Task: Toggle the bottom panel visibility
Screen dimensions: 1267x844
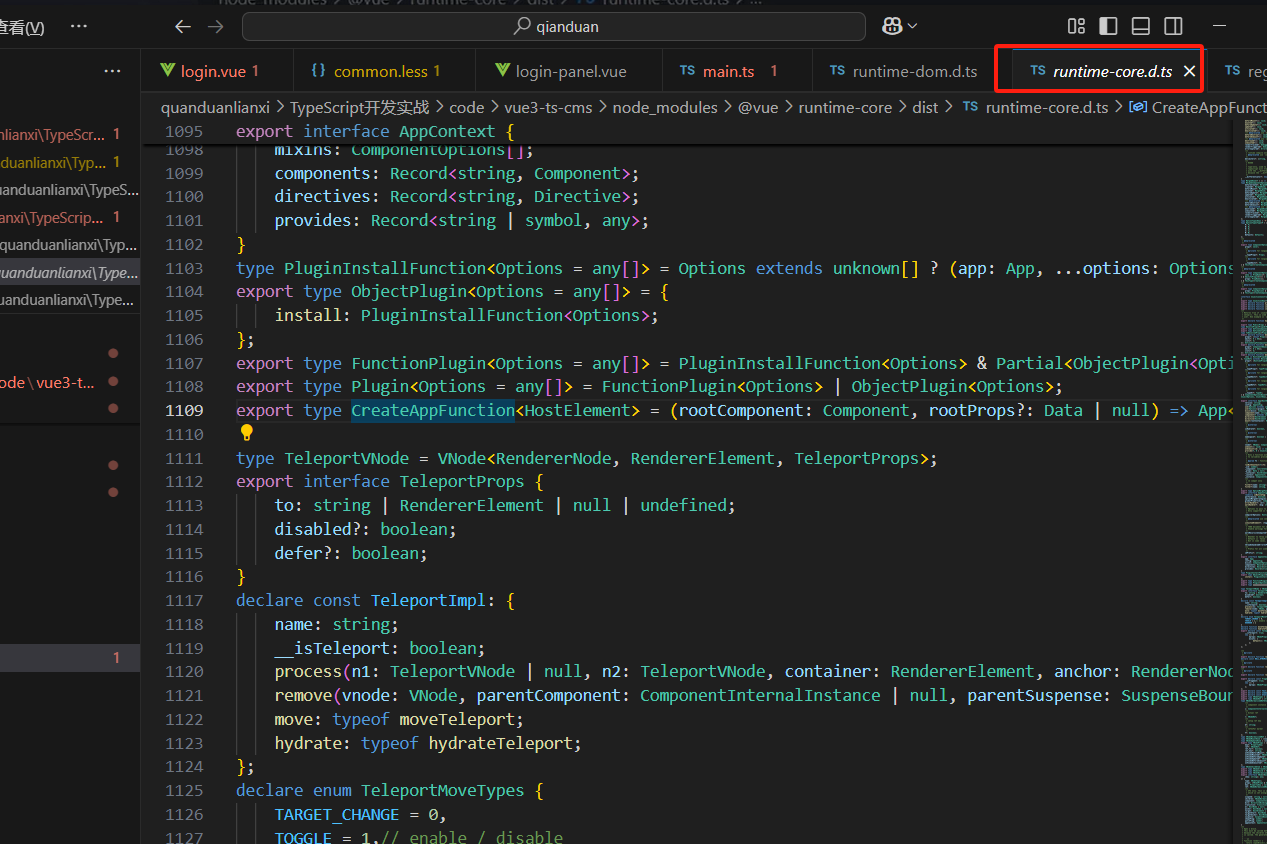Action: 1140,26
